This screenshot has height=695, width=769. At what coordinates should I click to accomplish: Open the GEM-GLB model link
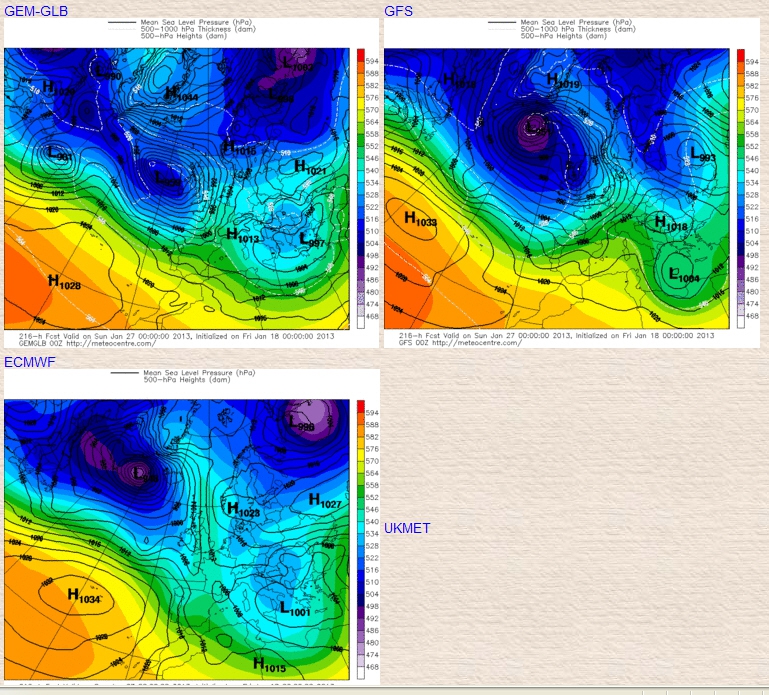tap(36, 11)
